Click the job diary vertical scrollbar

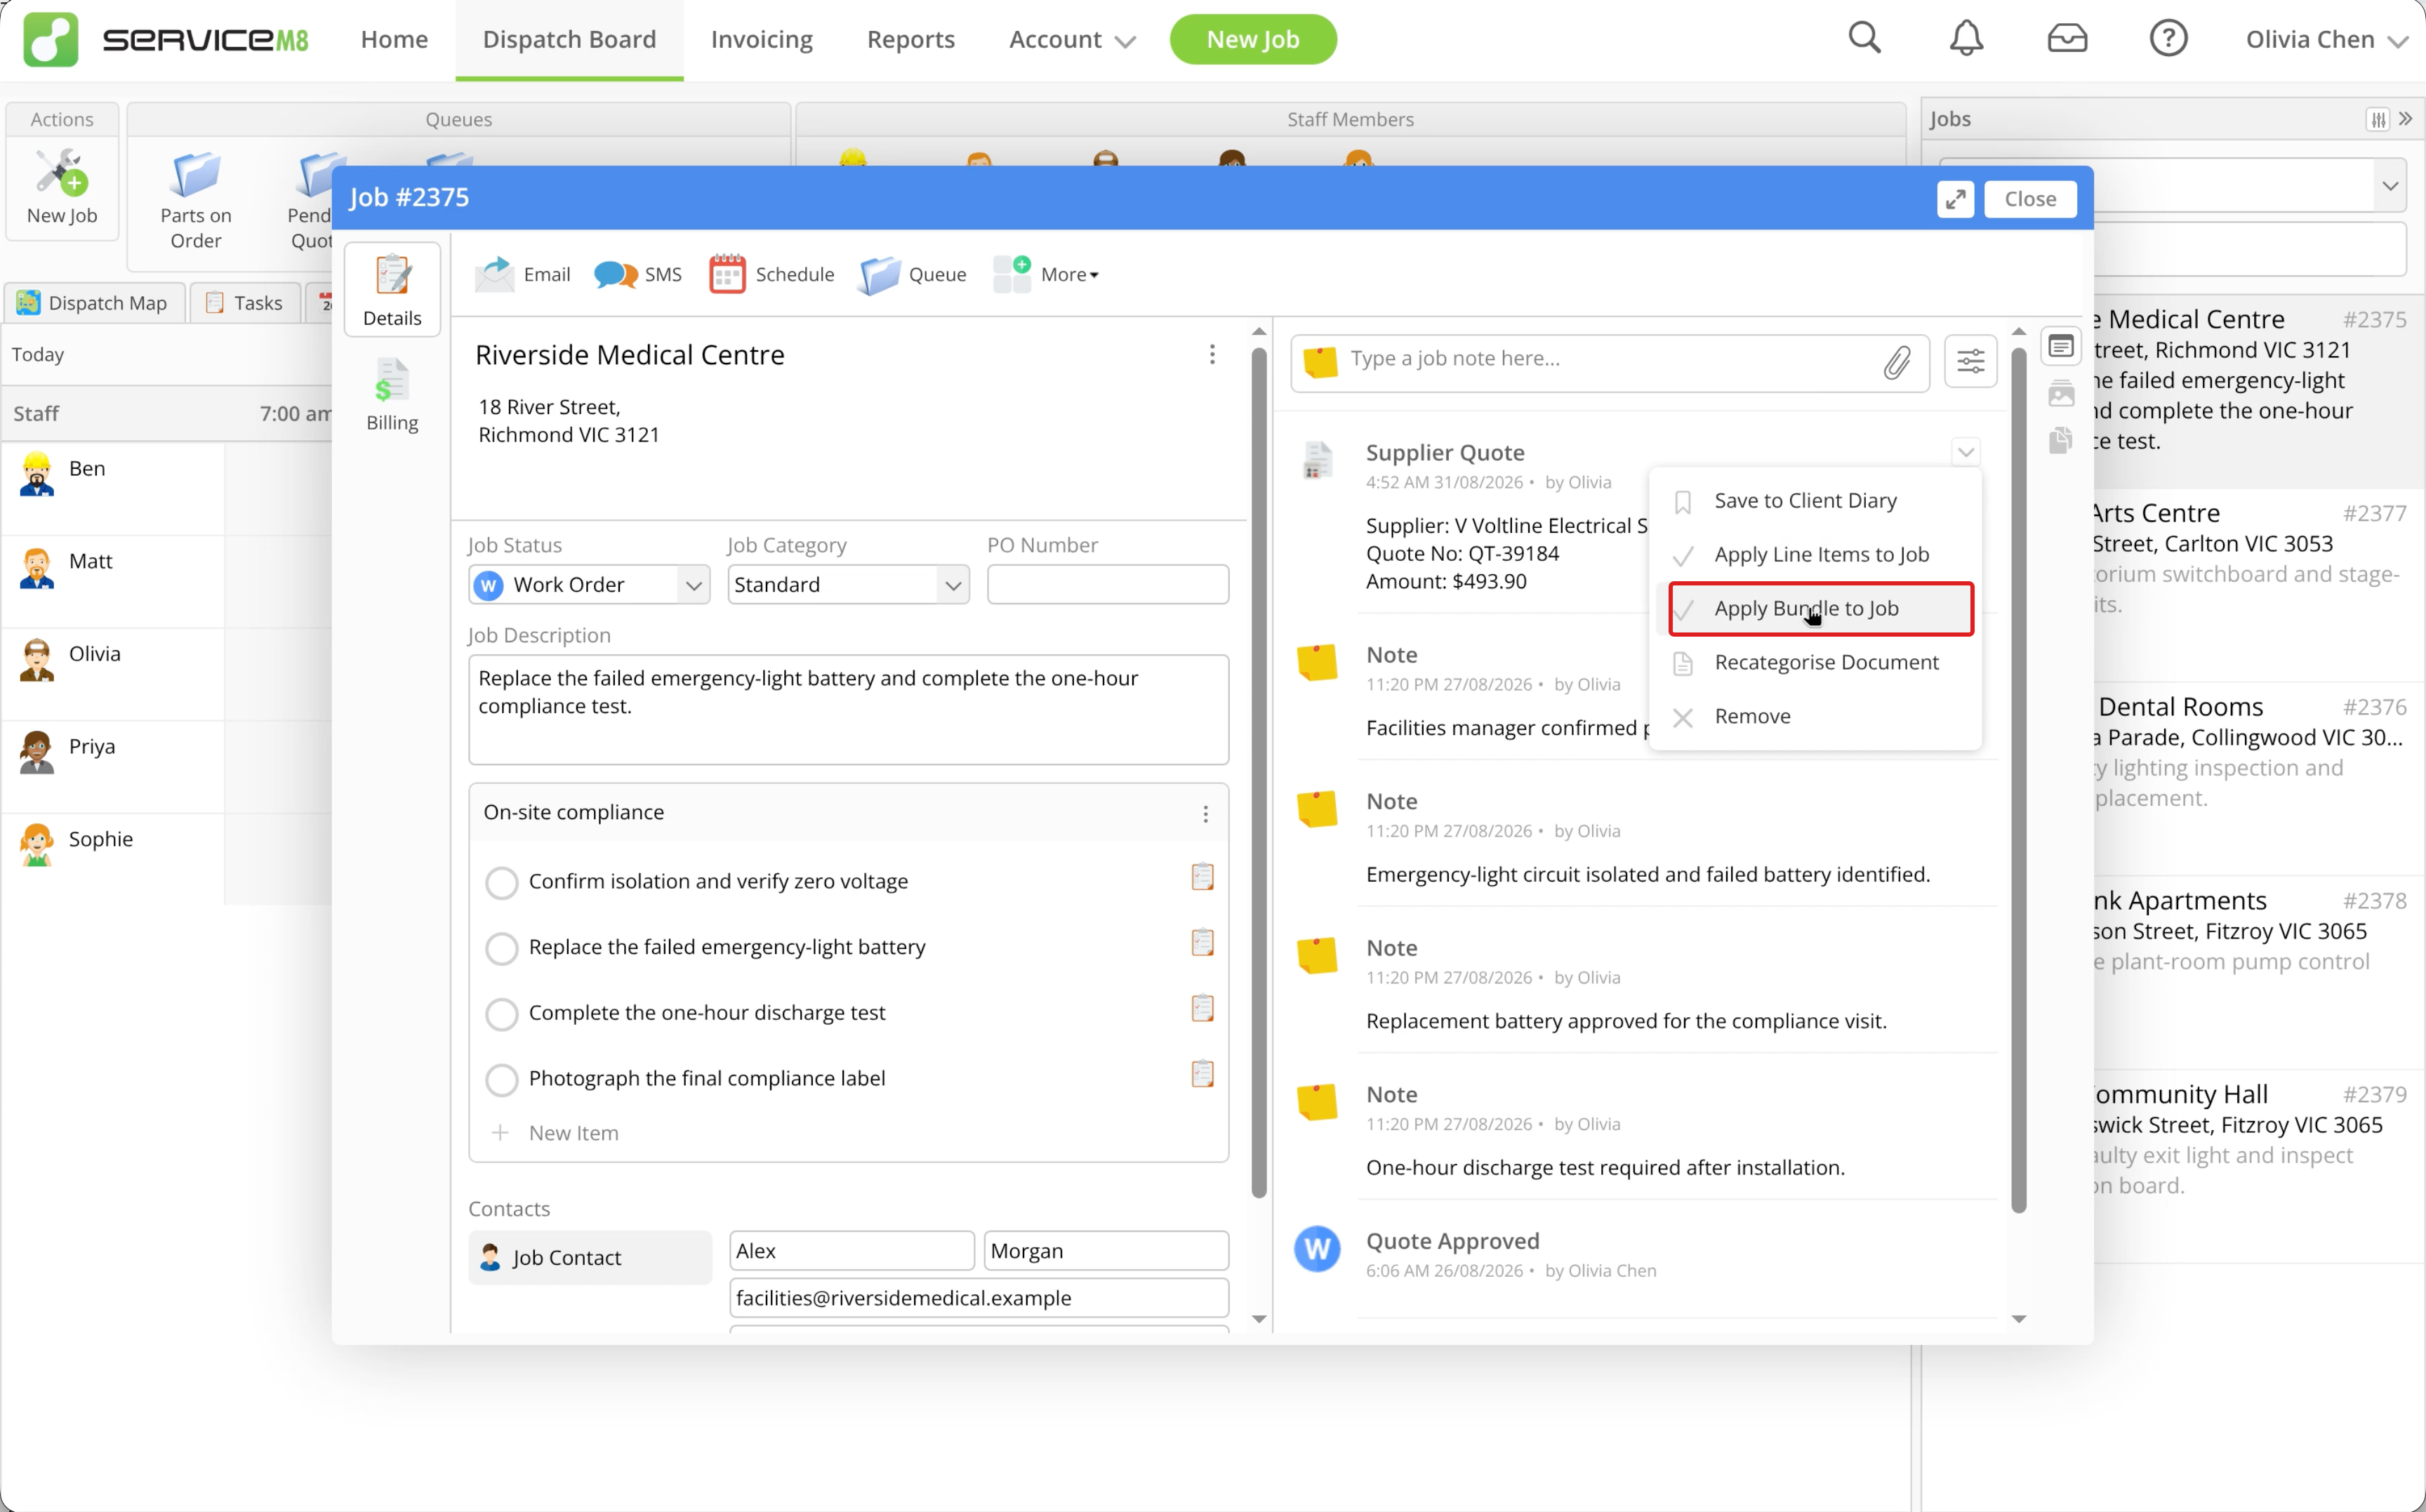[2018, 780]
